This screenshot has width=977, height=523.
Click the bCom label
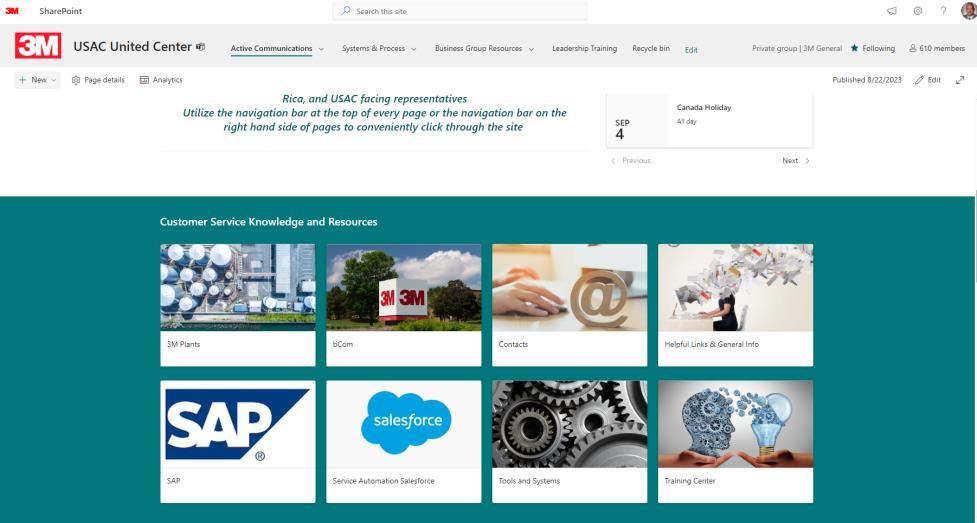(343, 344)
